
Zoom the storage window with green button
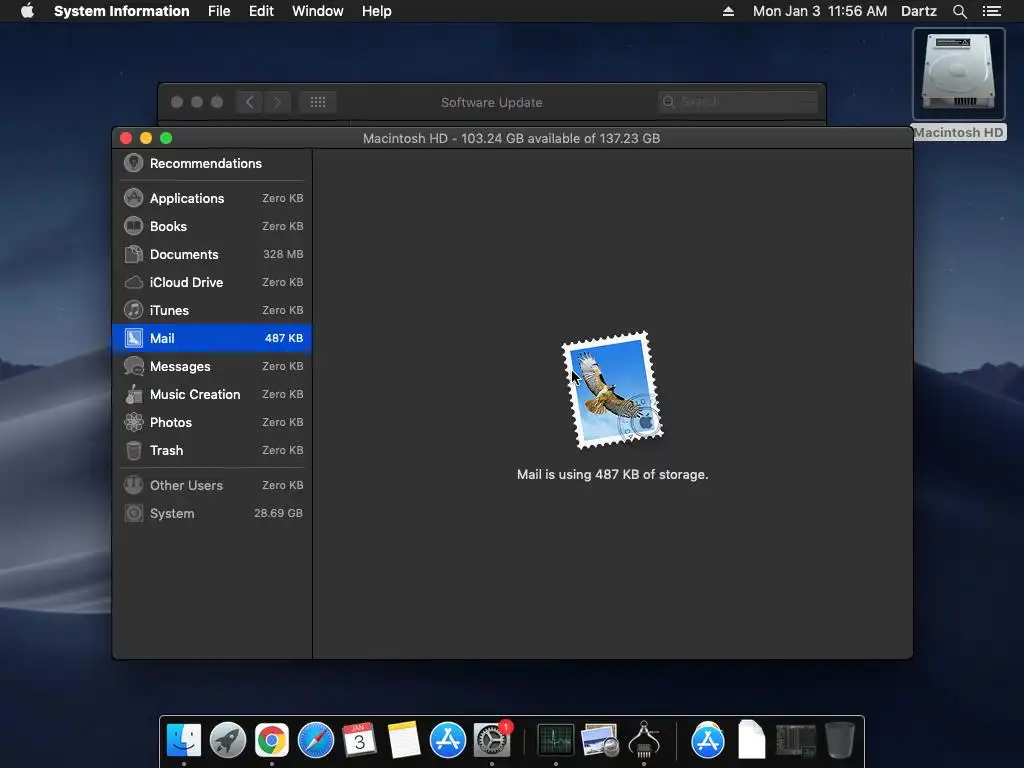[167, 138]
